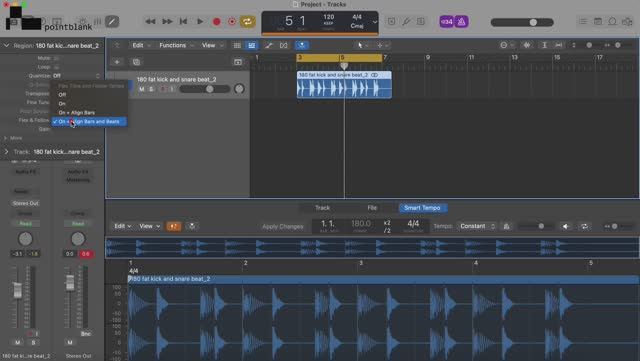
Task: Open the Loop Browser icon
Action: click(x=612, y=21)
